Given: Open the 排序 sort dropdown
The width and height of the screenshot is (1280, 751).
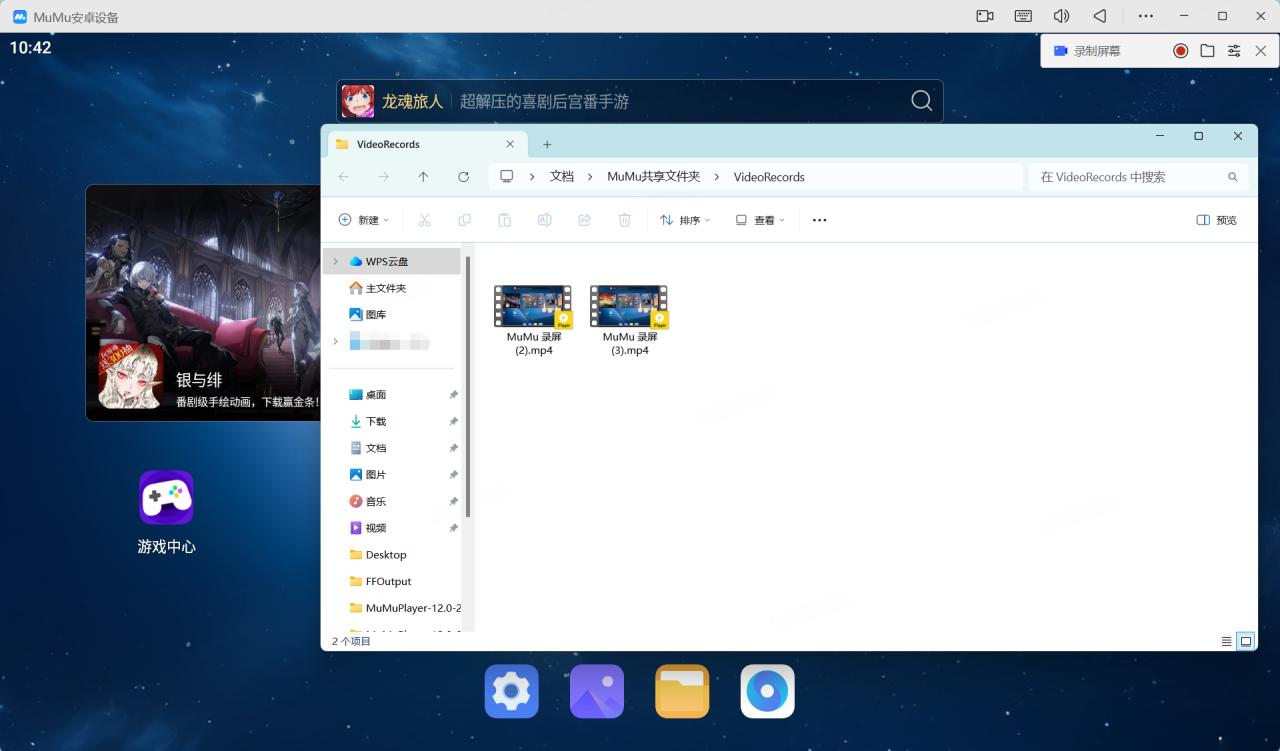Looking at the screenshot, I should click(x=685, y=220).
